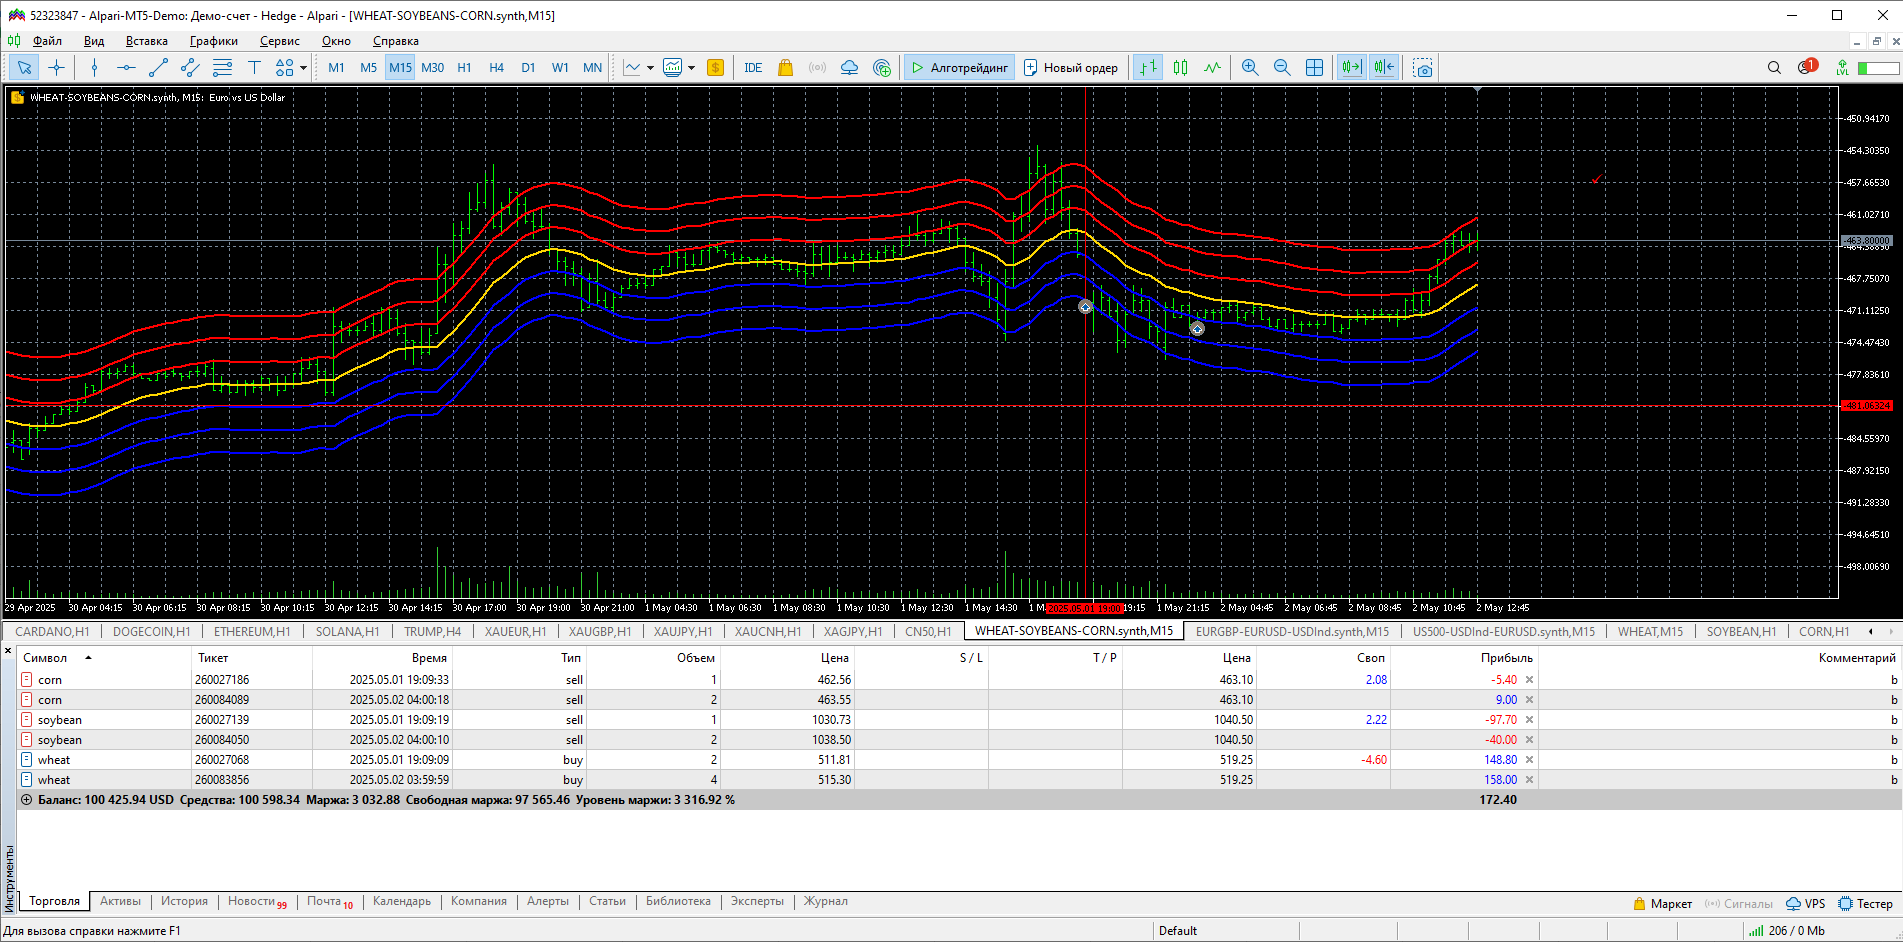
Task: Select the H4 timeframe button
Action: [x=496, y=68]
